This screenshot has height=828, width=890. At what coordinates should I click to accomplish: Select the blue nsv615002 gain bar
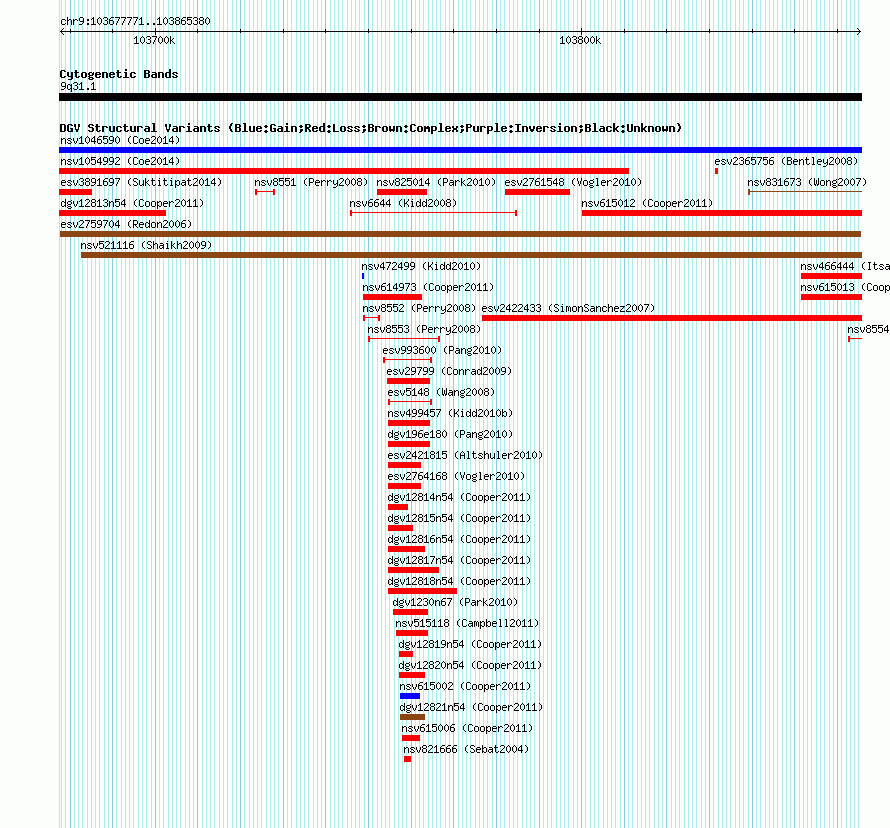410,696
